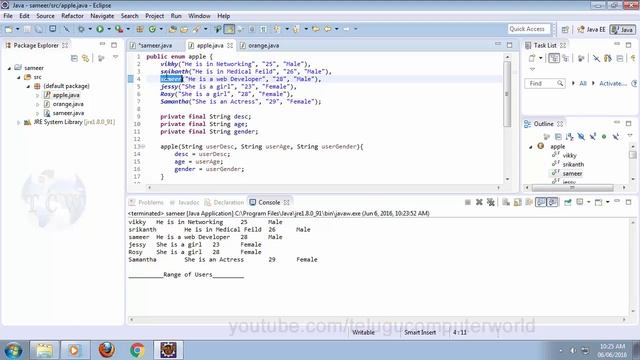Screen dimensions: 640x360
Task: Click the Open Perspective icon
Action: point(565,29)
